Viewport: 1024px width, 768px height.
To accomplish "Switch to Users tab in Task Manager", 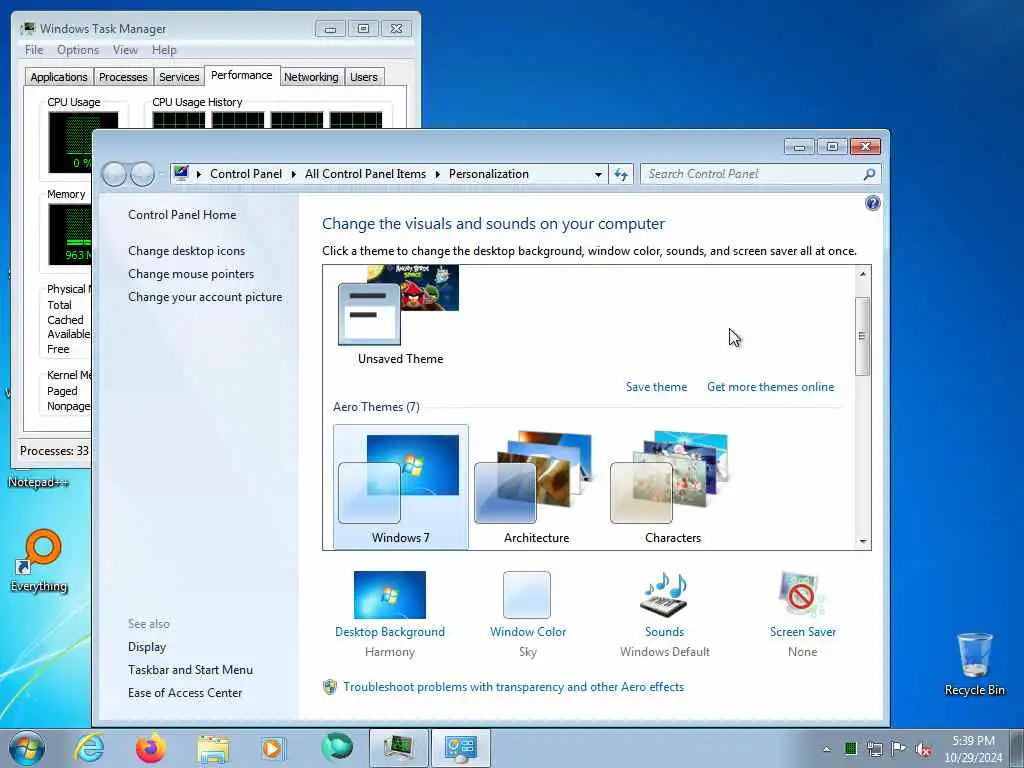I will point(364,77).
